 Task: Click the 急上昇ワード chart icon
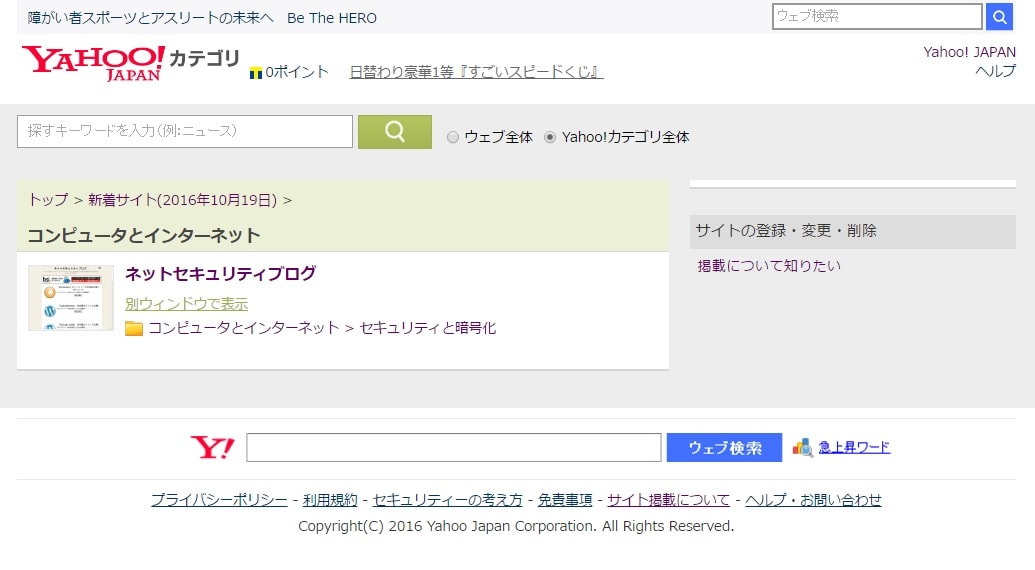[x=803, y=448]
